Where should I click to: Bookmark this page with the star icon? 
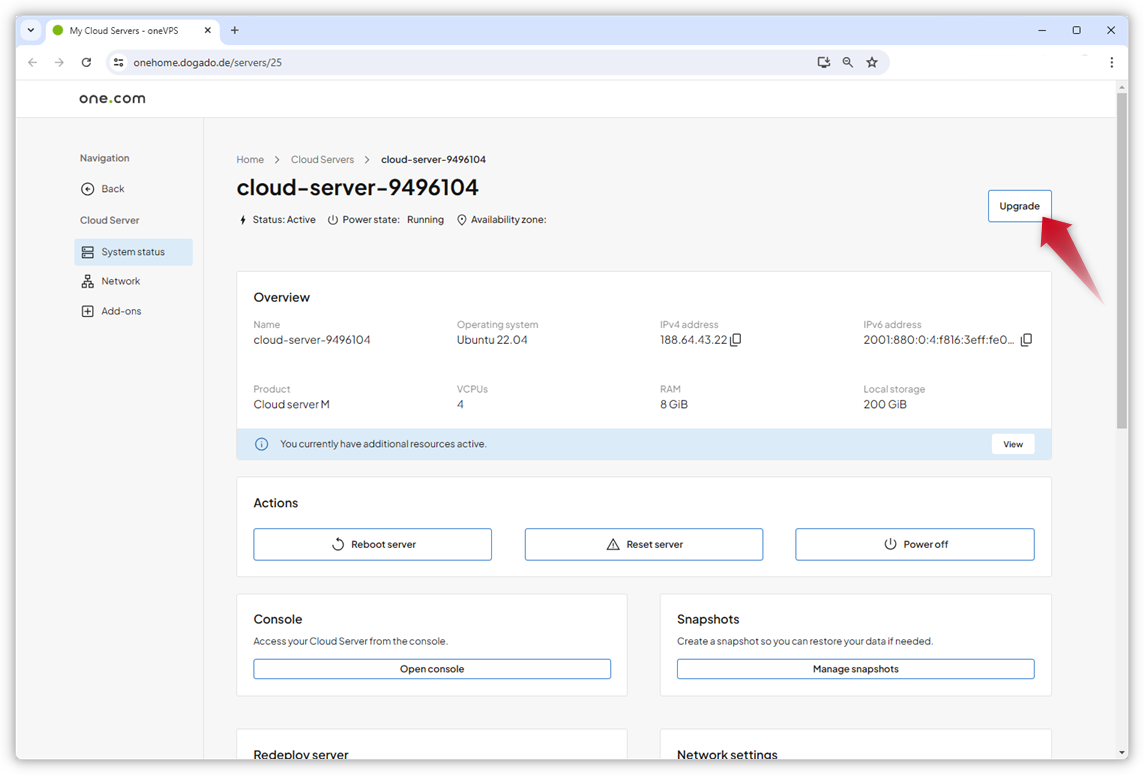coord(872,62)
